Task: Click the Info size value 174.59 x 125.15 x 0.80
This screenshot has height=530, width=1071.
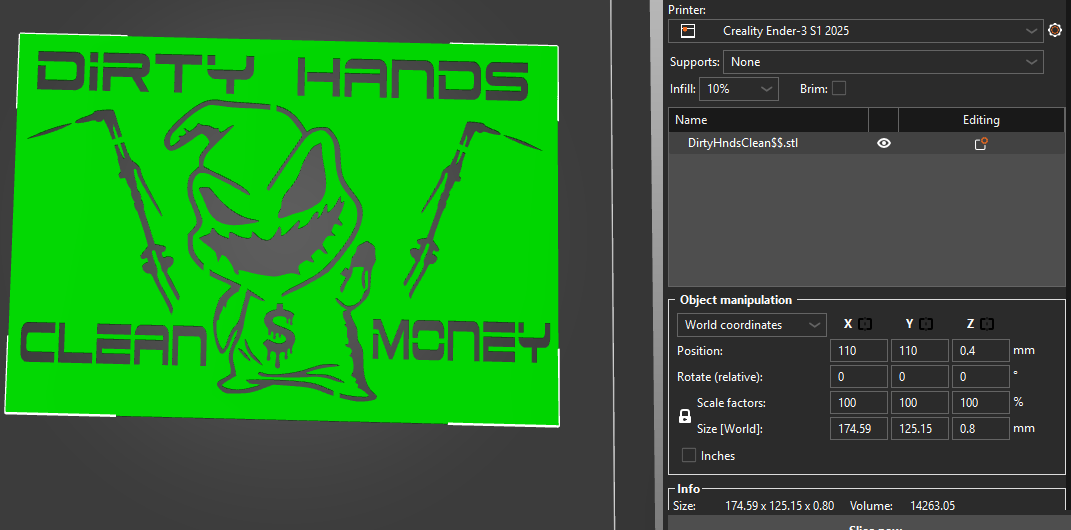Action: pos(779,506)
